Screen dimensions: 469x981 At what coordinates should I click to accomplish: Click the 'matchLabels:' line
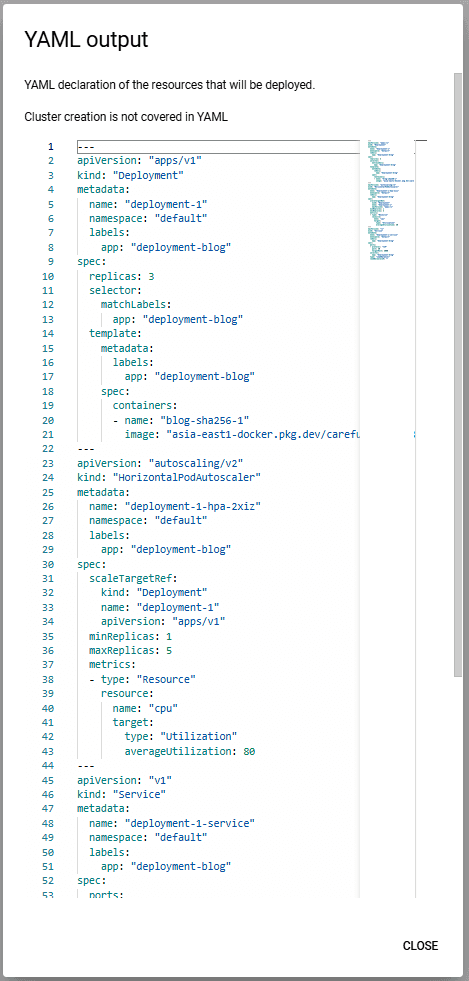[x=136, y=305]
